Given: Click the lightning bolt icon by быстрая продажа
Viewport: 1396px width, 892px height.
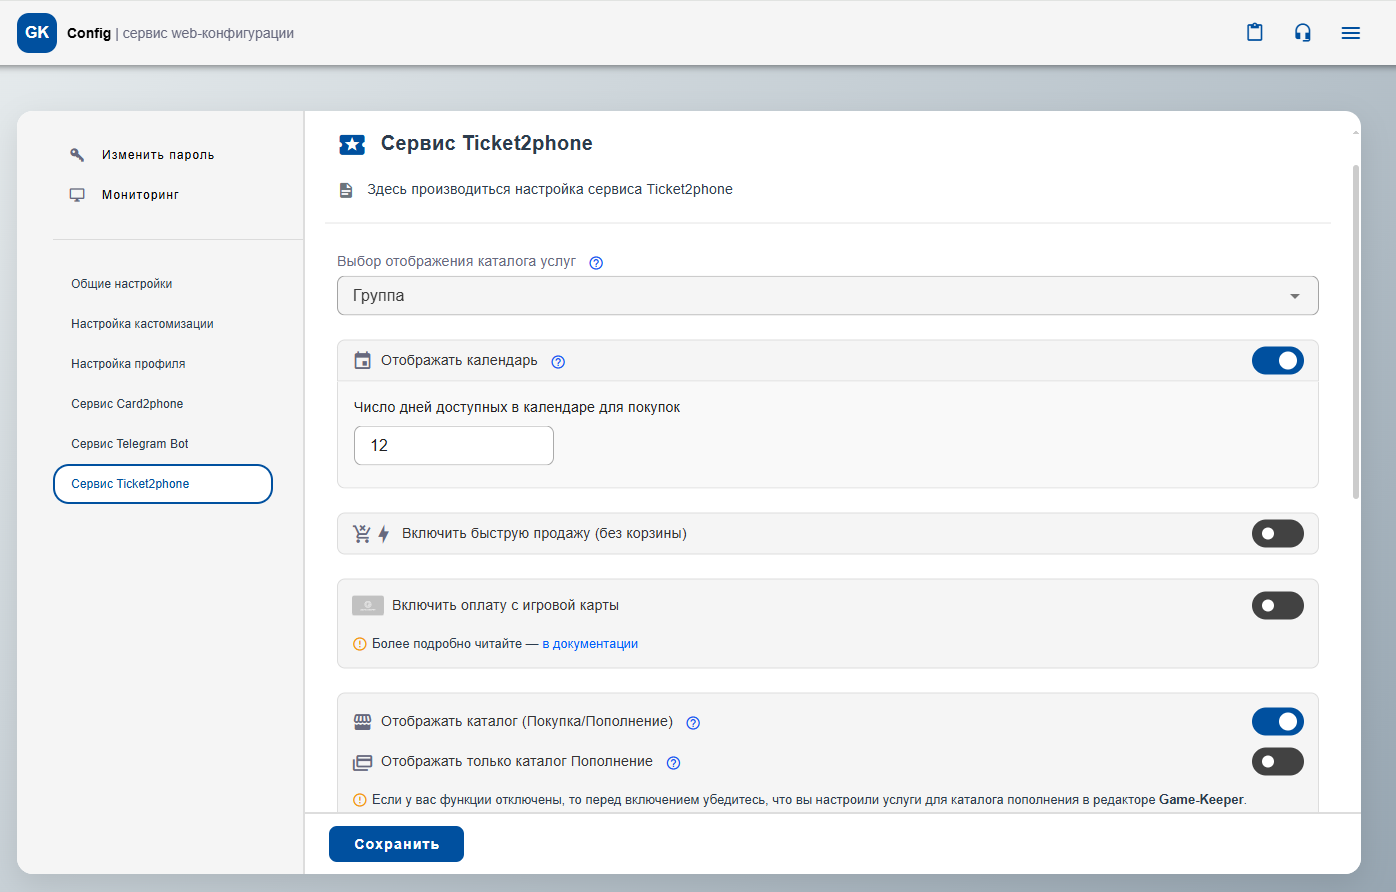Looking at the screenshot, I should [x=383, y=534].
